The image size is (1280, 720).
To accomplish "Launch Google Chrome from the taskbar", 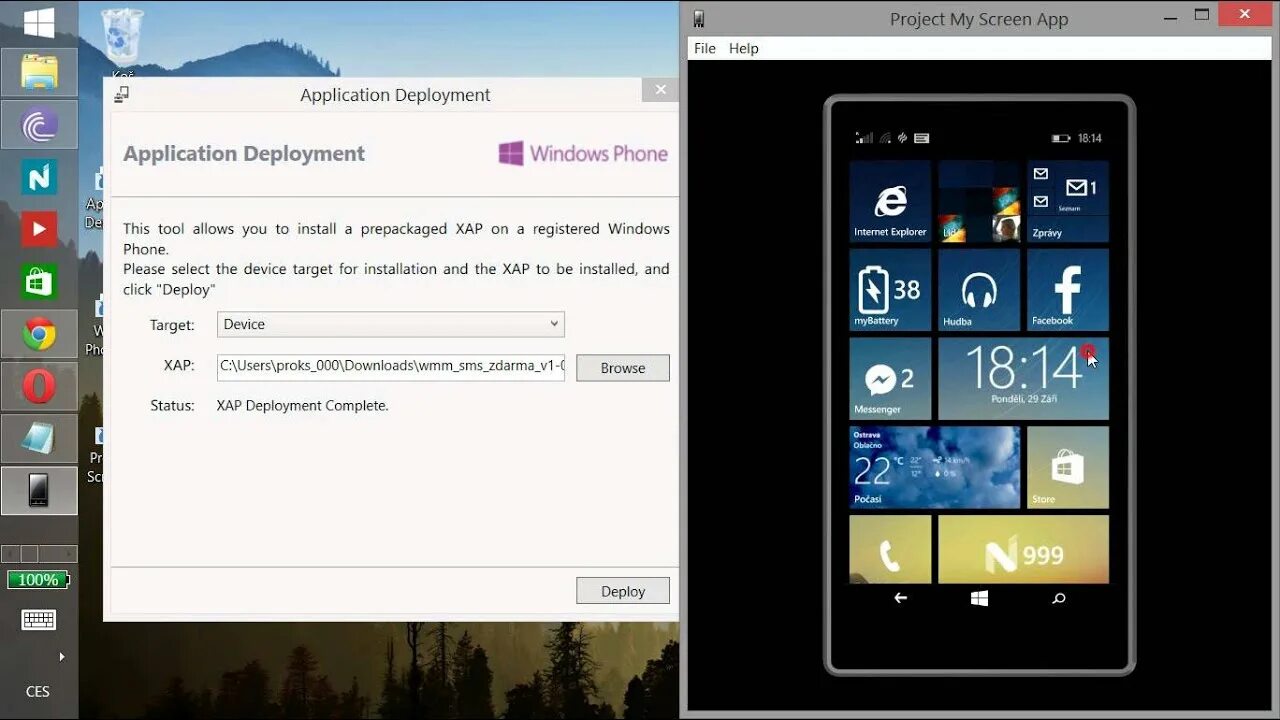I will [39, 334].
